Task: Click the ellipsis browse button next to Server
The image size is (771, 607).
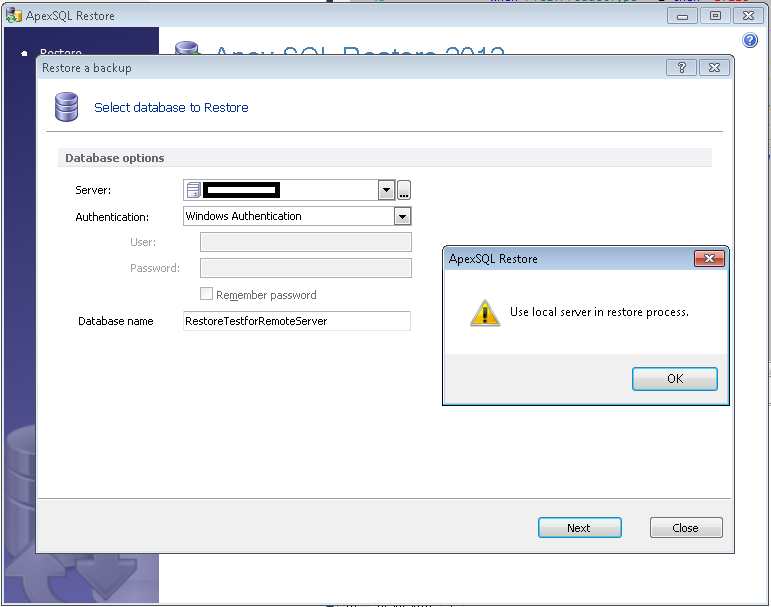Action: pos(404,190)
